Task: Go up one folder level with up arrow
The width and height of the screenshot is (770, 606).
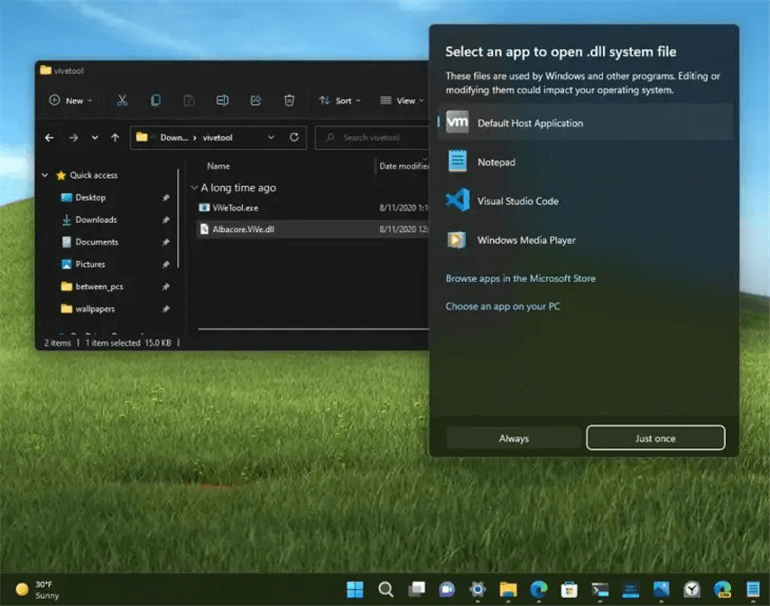Action: click(115, 138)
